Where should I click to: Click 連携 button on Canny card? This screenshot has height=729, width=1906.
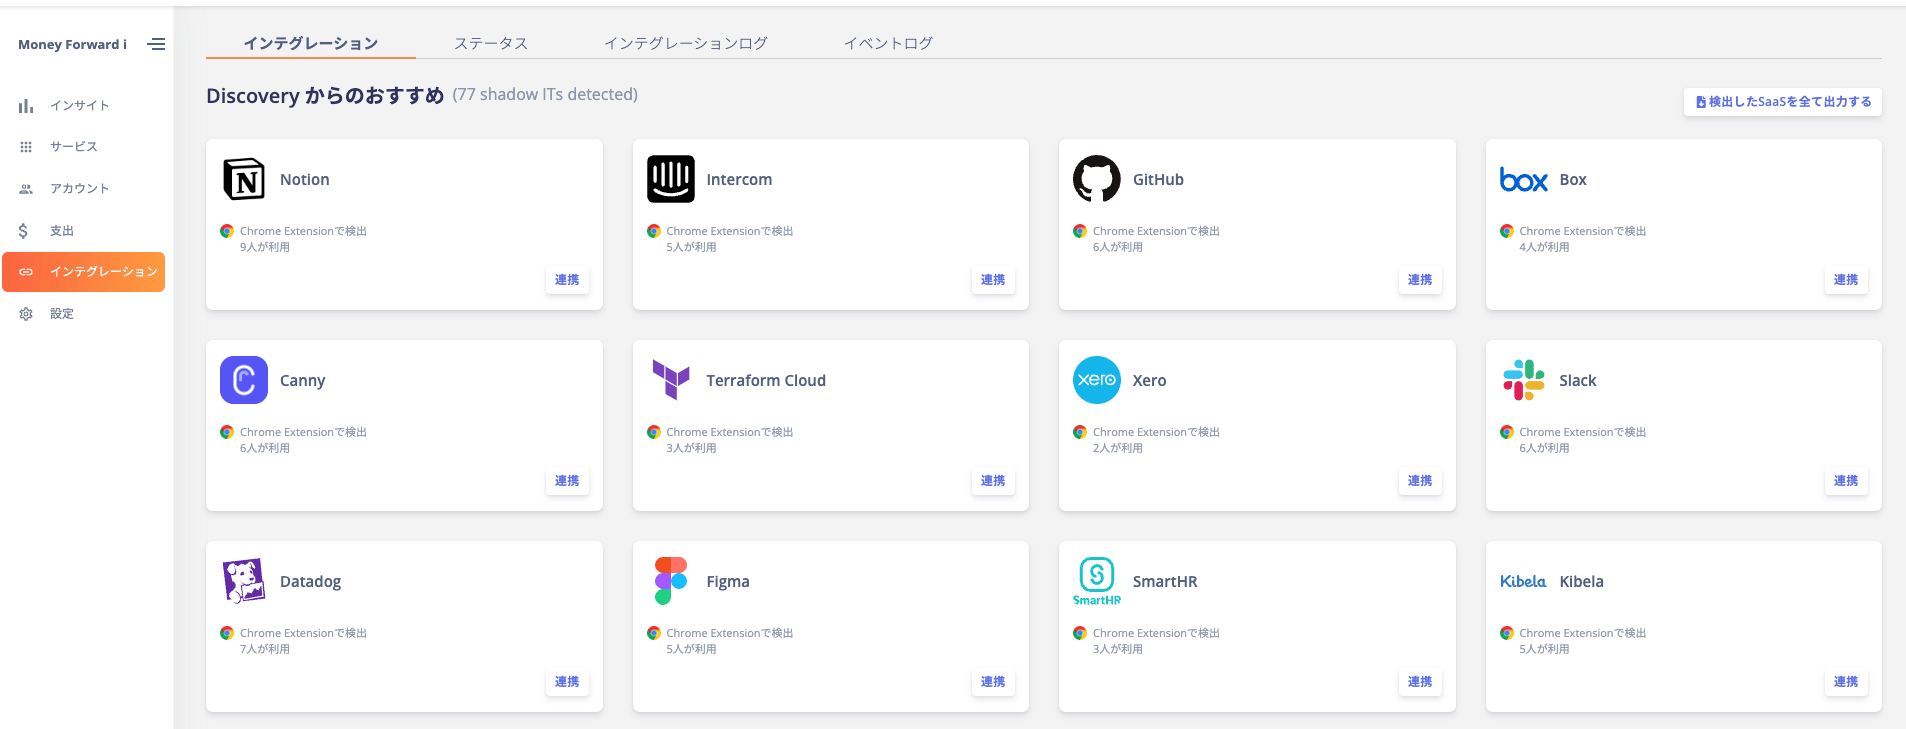click(567, 481)
